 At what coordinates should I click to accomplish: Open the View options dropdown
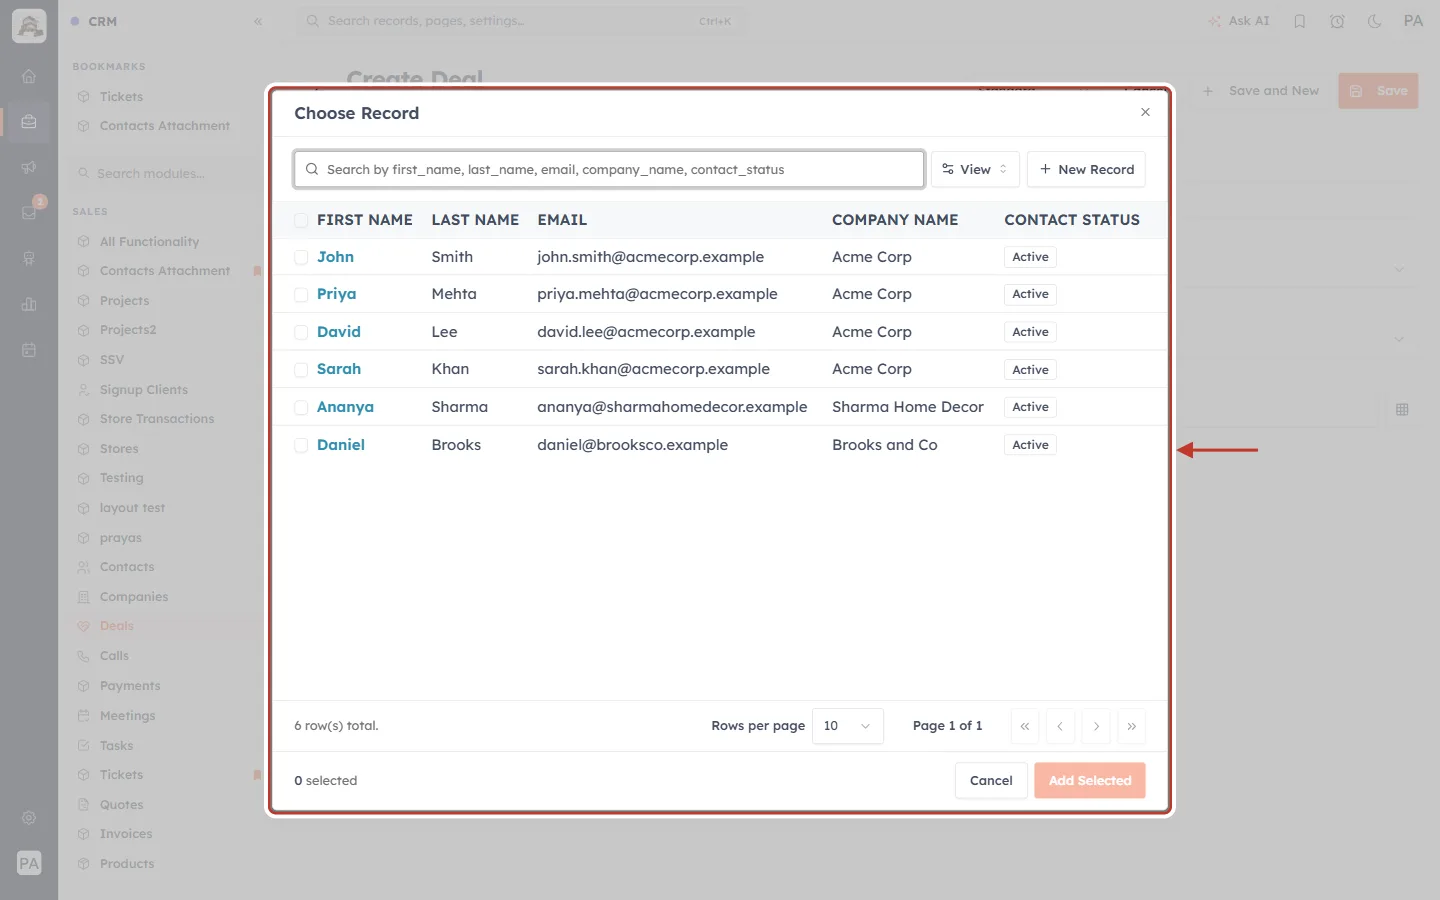pyautogui.click(x=975, y=169)
